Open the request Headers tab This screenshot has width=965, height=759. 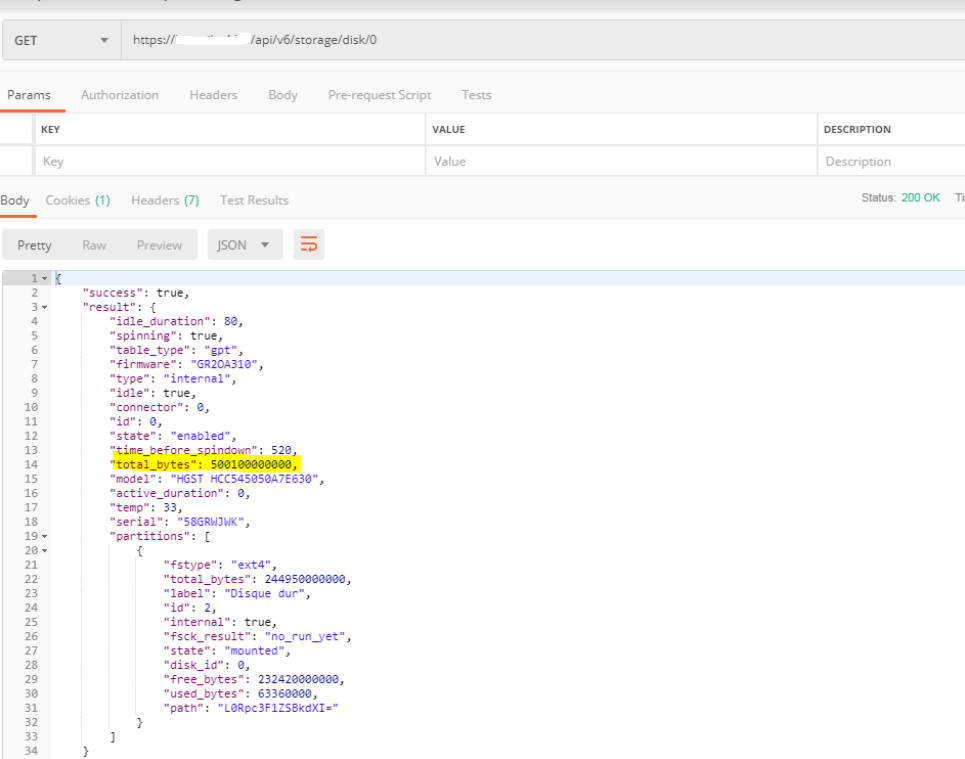point(213,95)
